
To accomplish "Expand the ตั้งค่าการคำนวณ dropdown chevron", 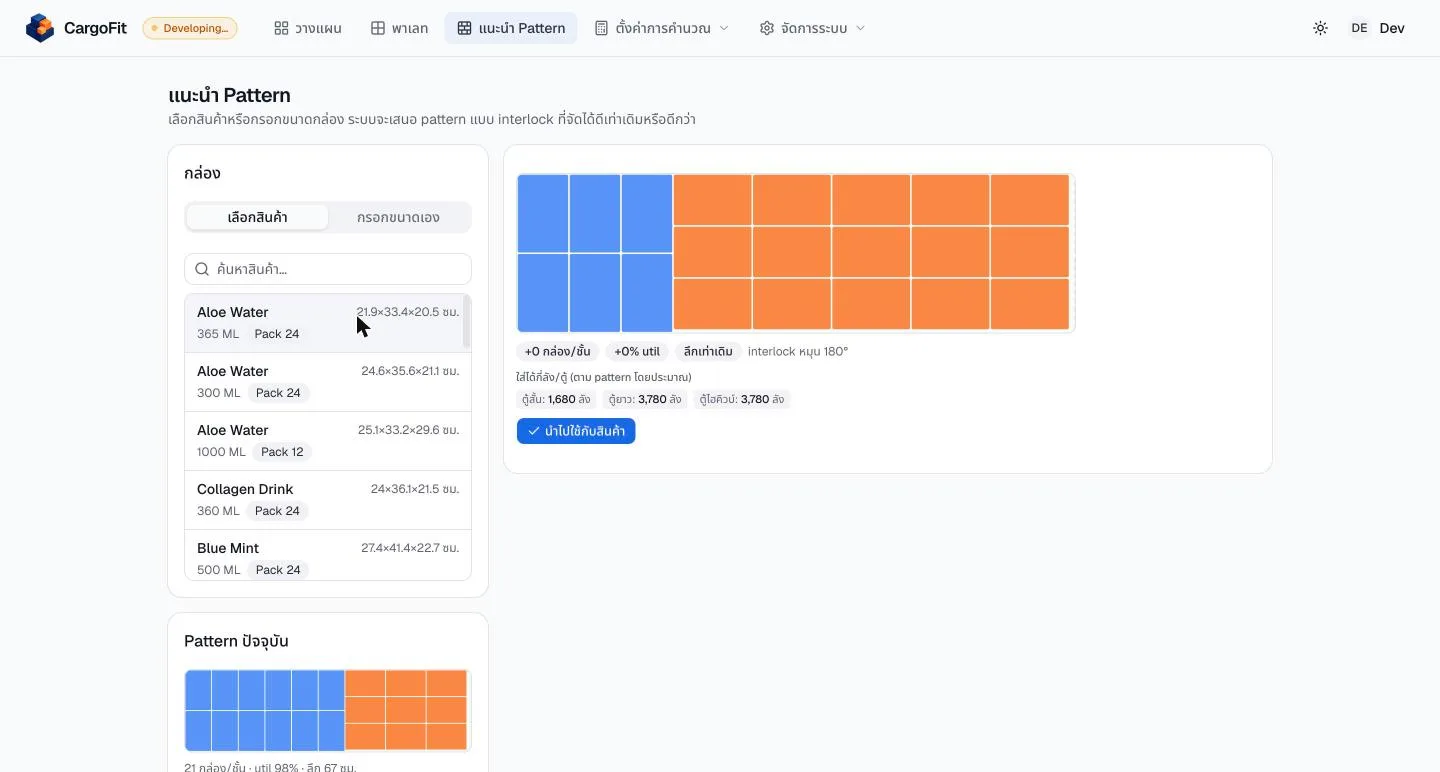I will point(724,28).
